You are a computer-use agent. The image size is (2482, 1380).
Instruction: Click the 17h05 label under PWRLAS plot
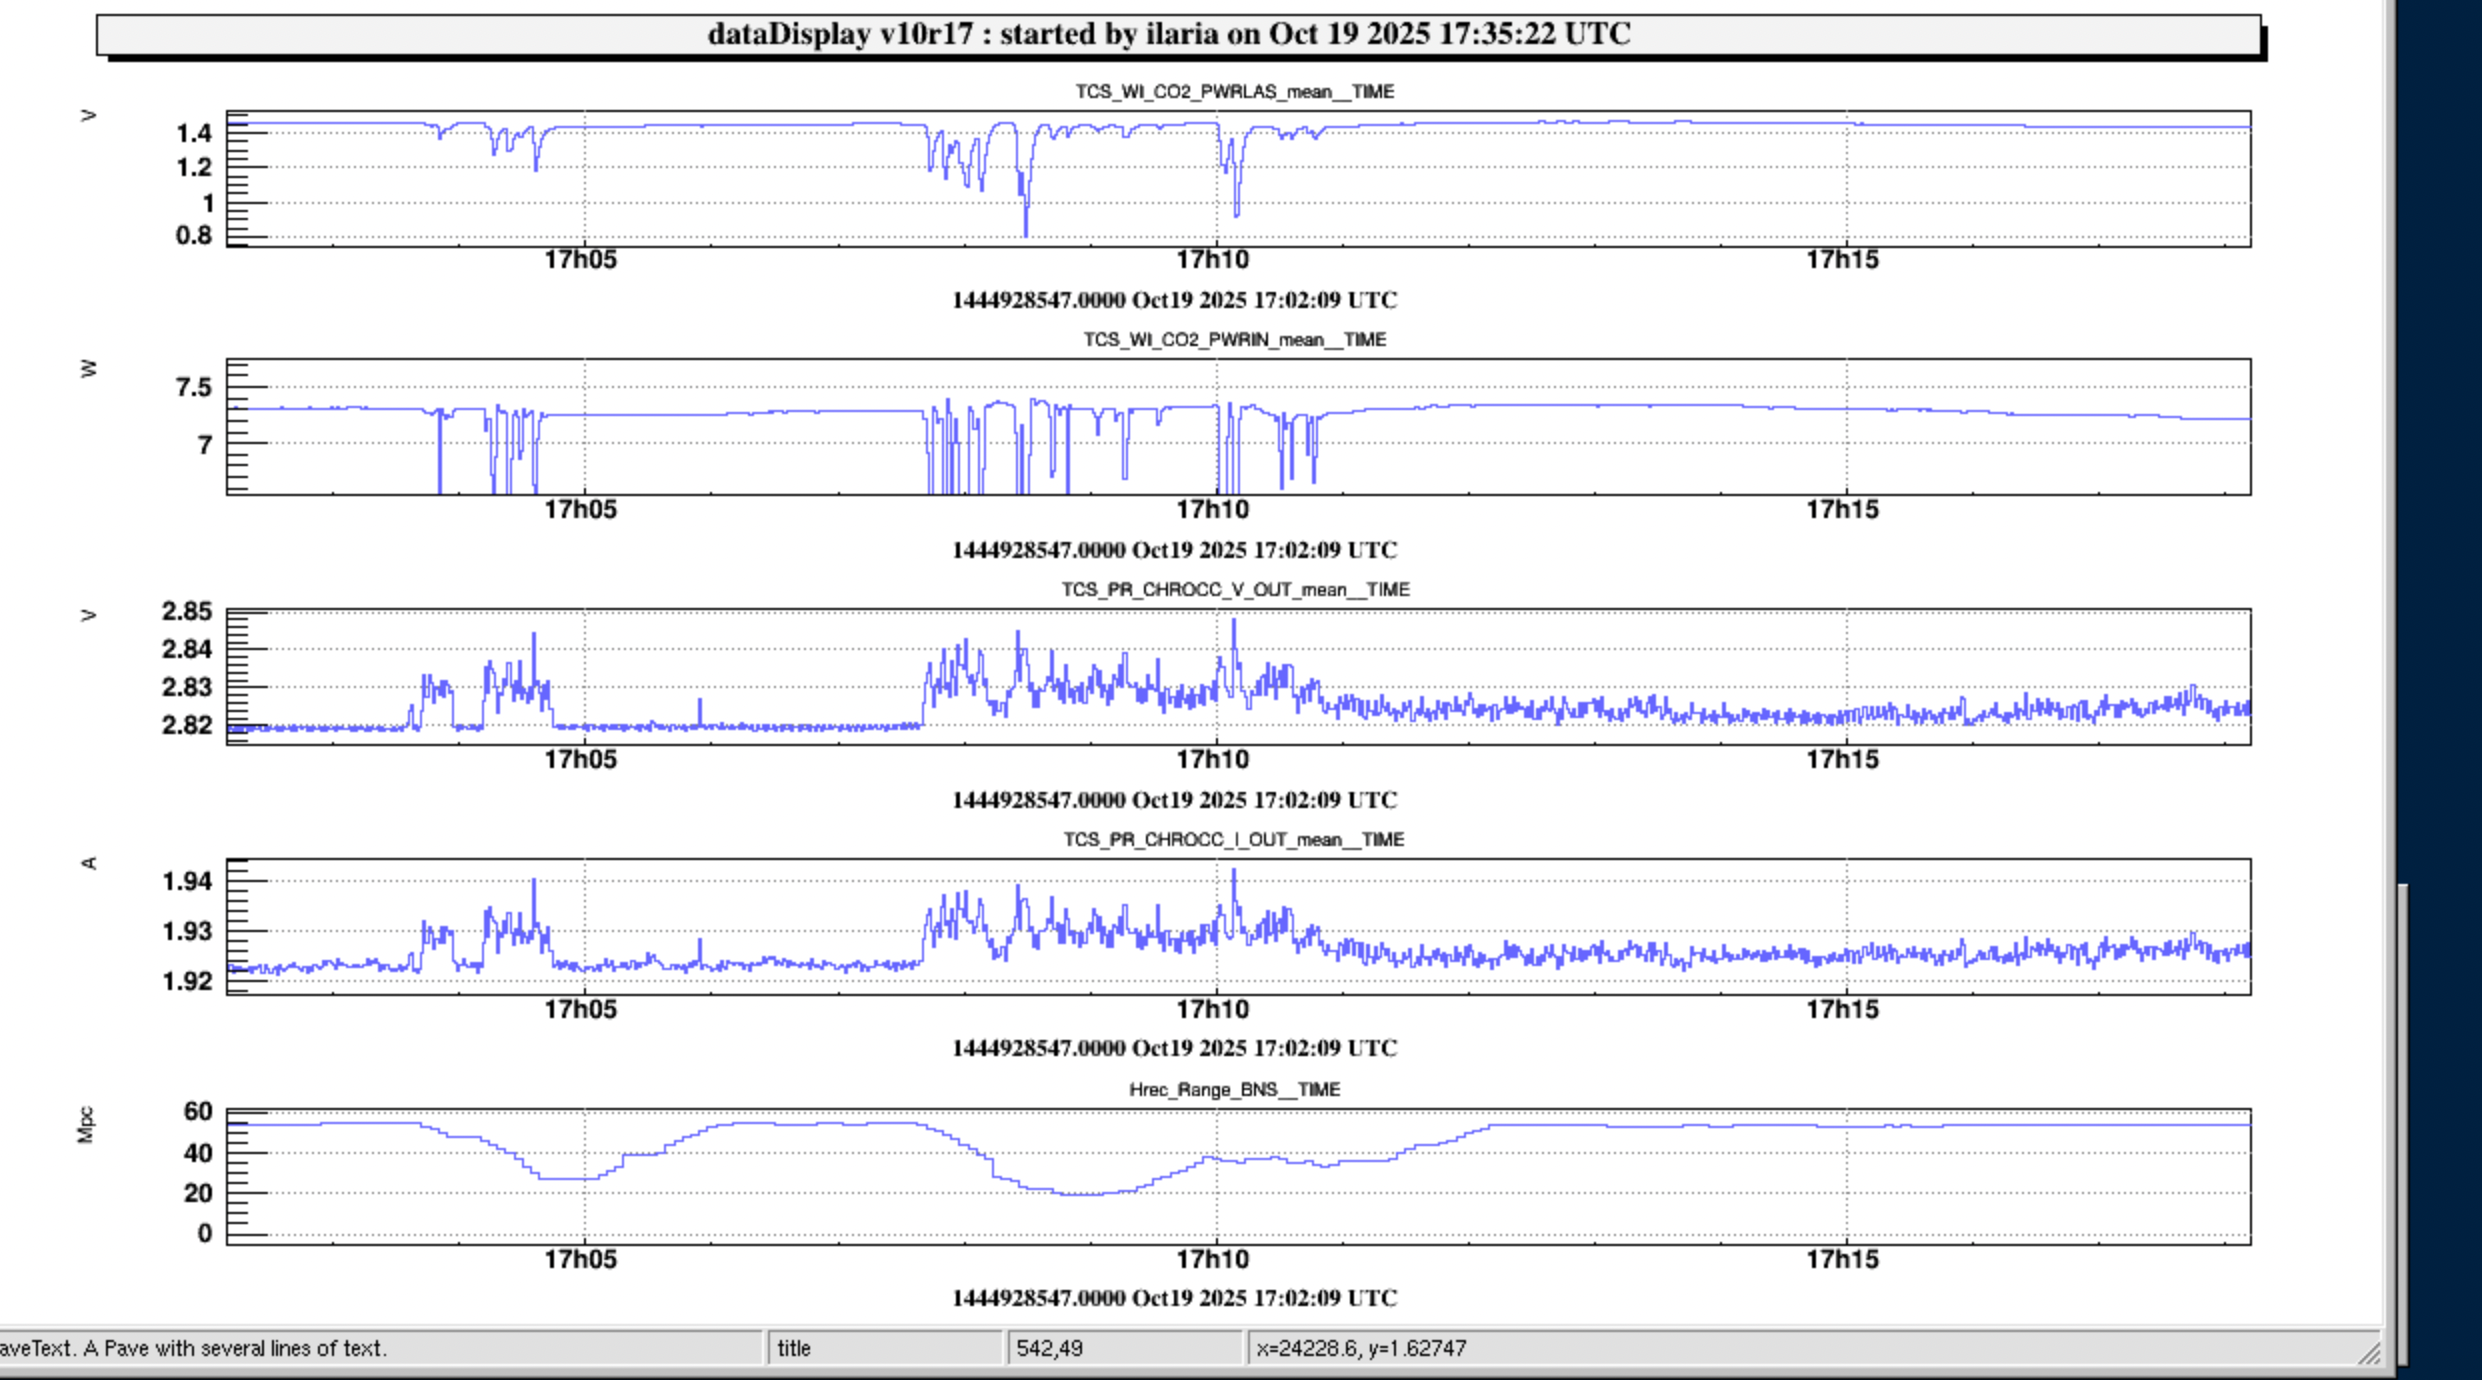580,260
